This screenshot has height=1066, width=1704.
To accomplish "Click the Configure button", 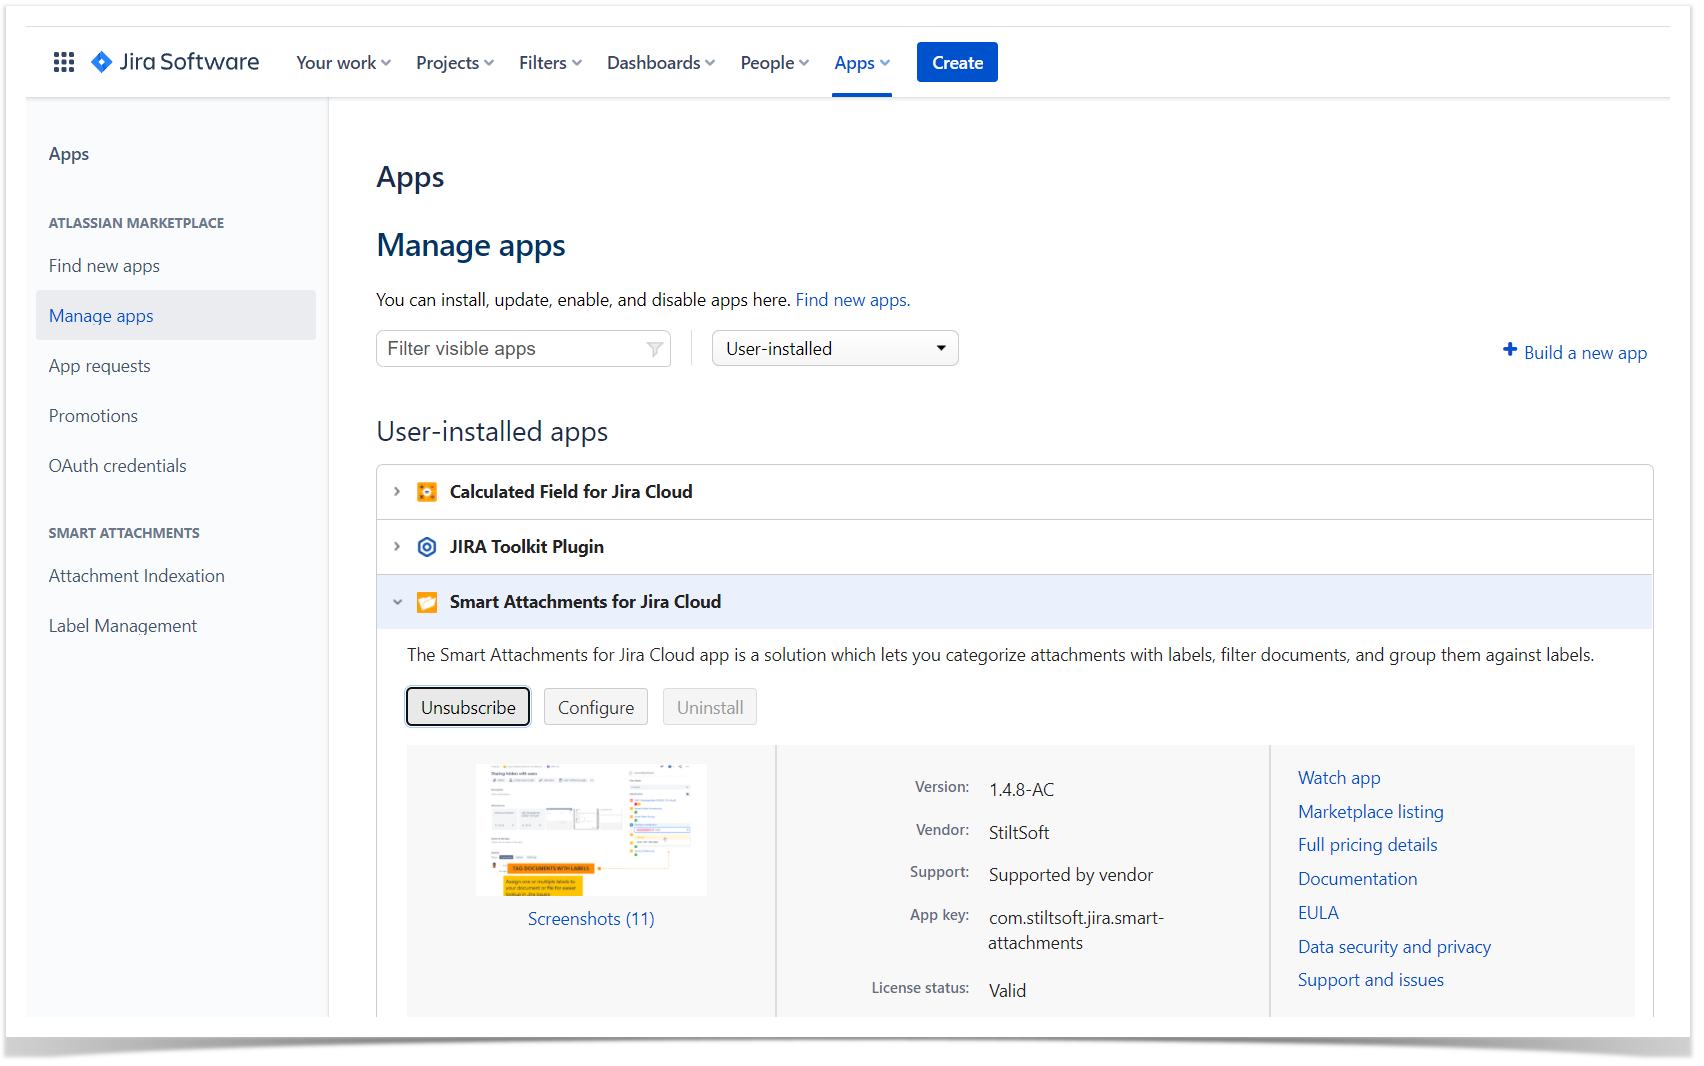I will [x=596, y=707].
